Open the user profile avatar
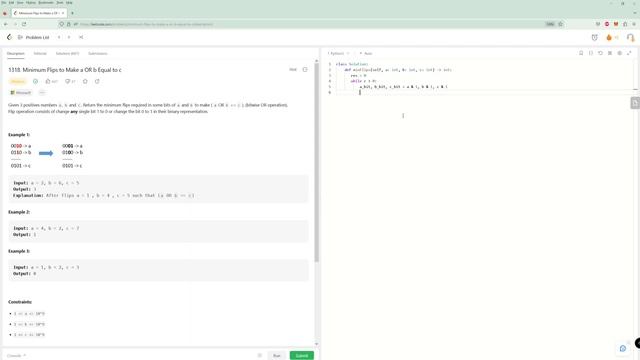Image resolution: width=640 pixels, height=360 pixels. [x=630, y=38]
